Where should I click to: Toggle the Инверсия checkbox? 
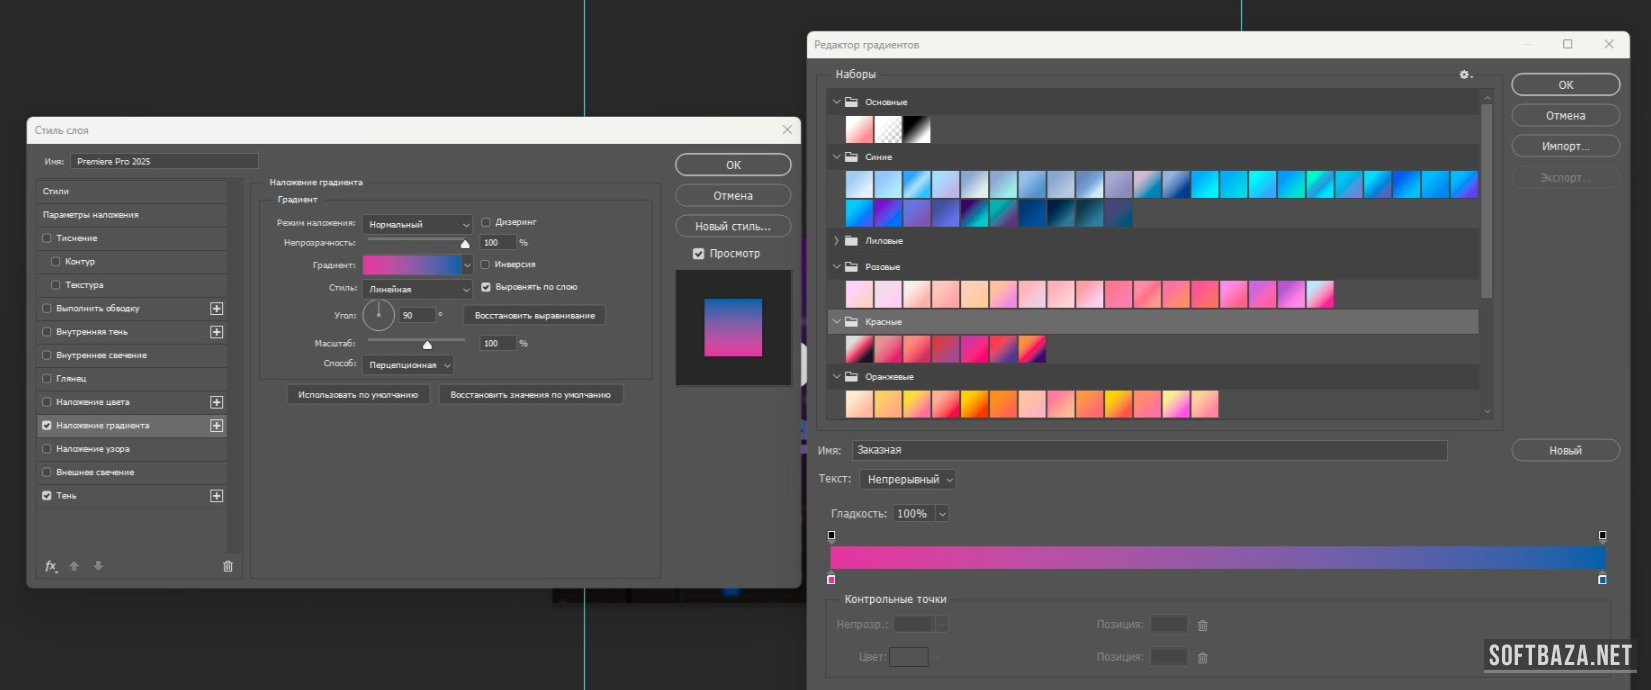486,265
